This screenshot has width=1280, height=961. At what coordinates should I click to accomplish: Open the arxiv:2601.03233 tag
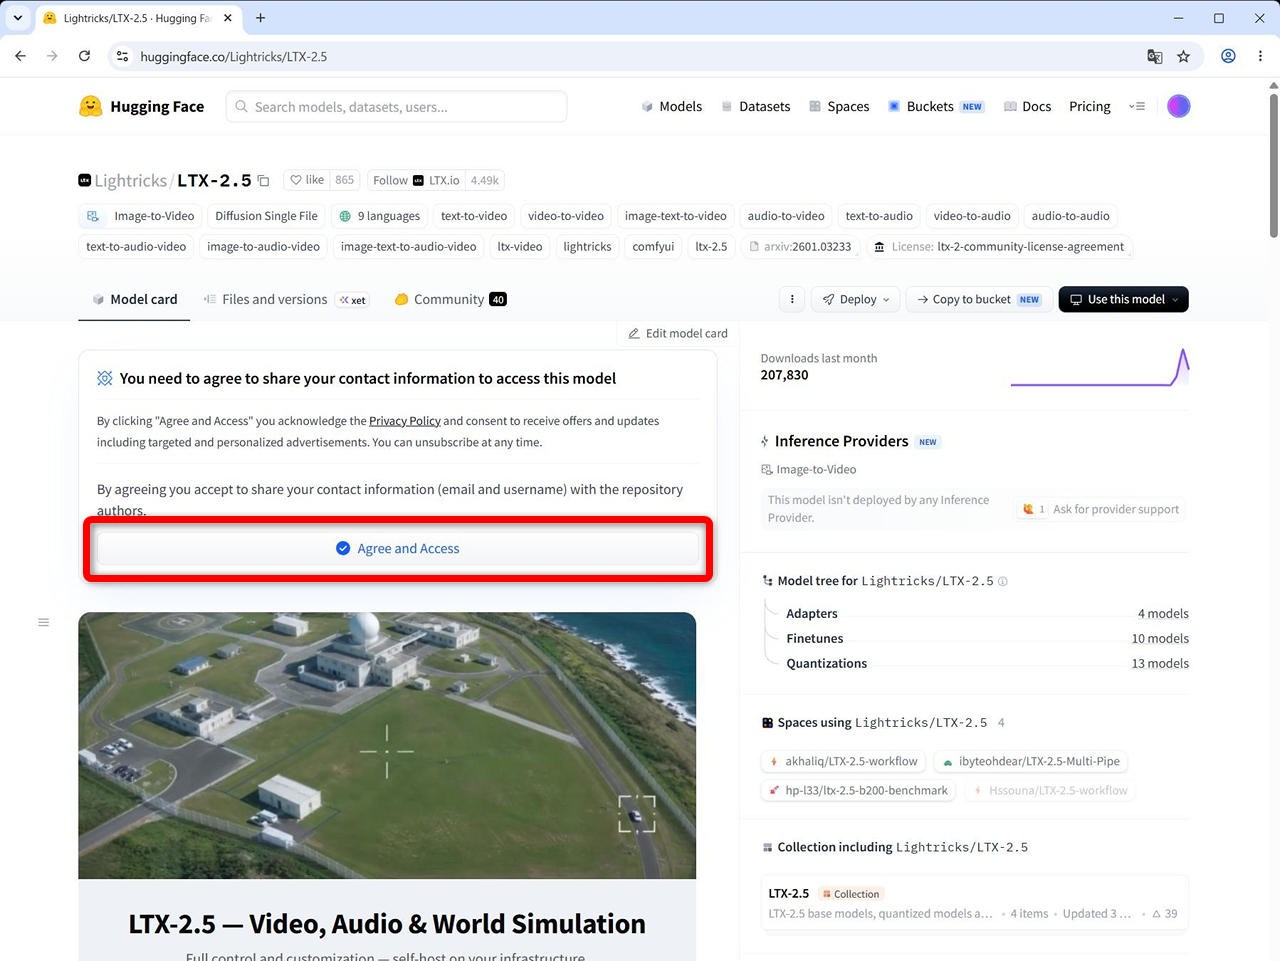[x=800, y=246]
